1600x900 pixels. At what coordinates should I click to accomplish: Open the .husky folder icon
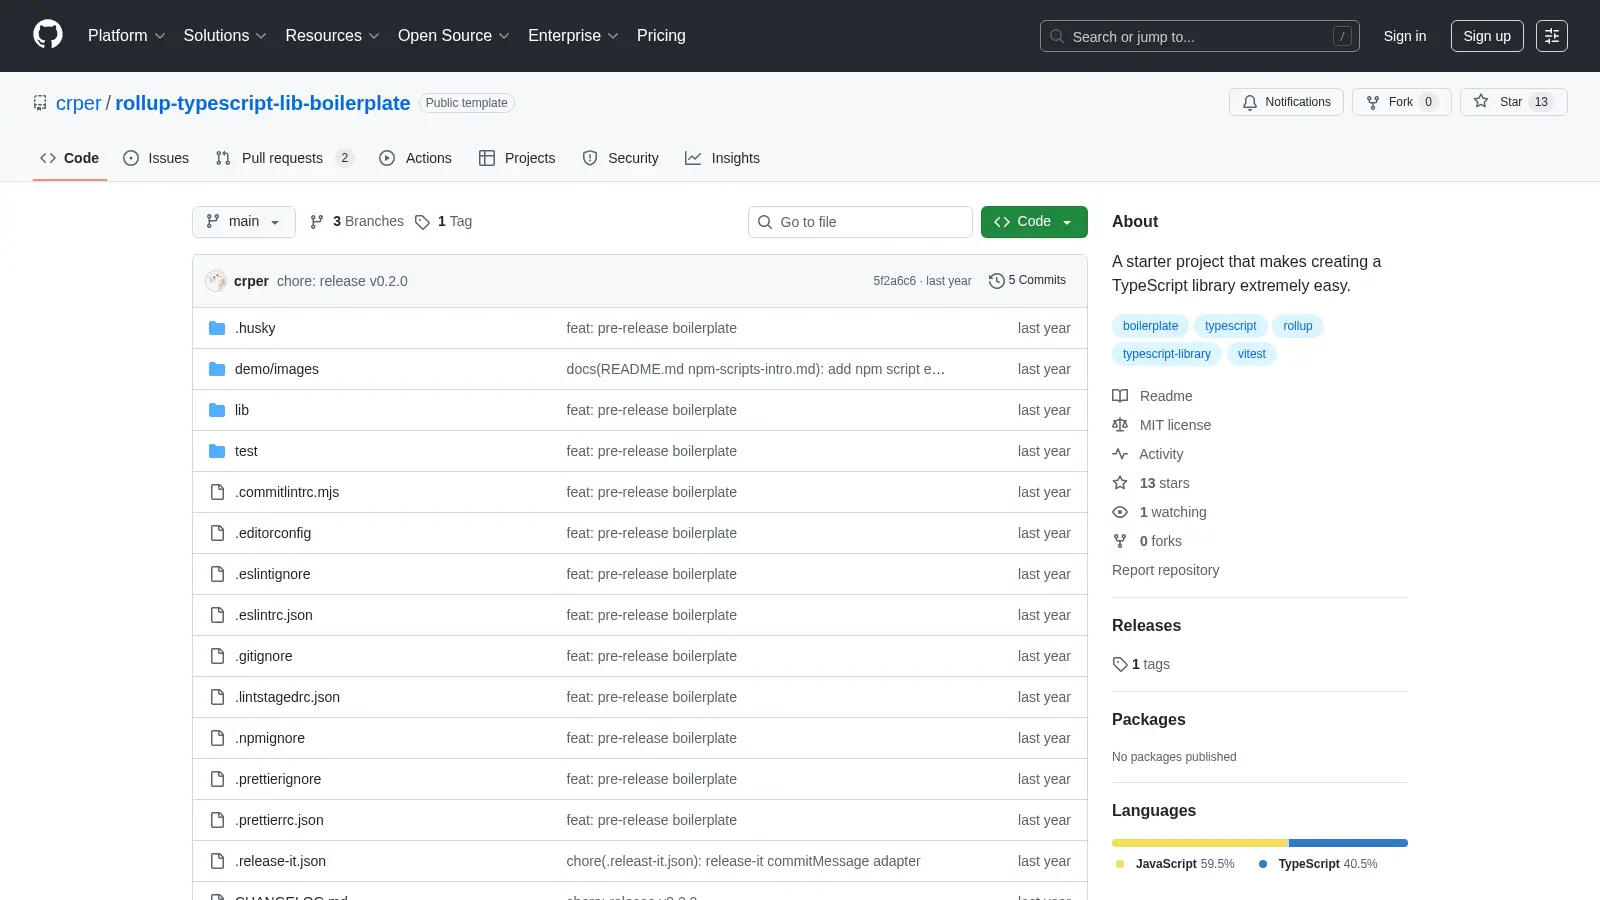pyautogui.click(x=217, y=328)
